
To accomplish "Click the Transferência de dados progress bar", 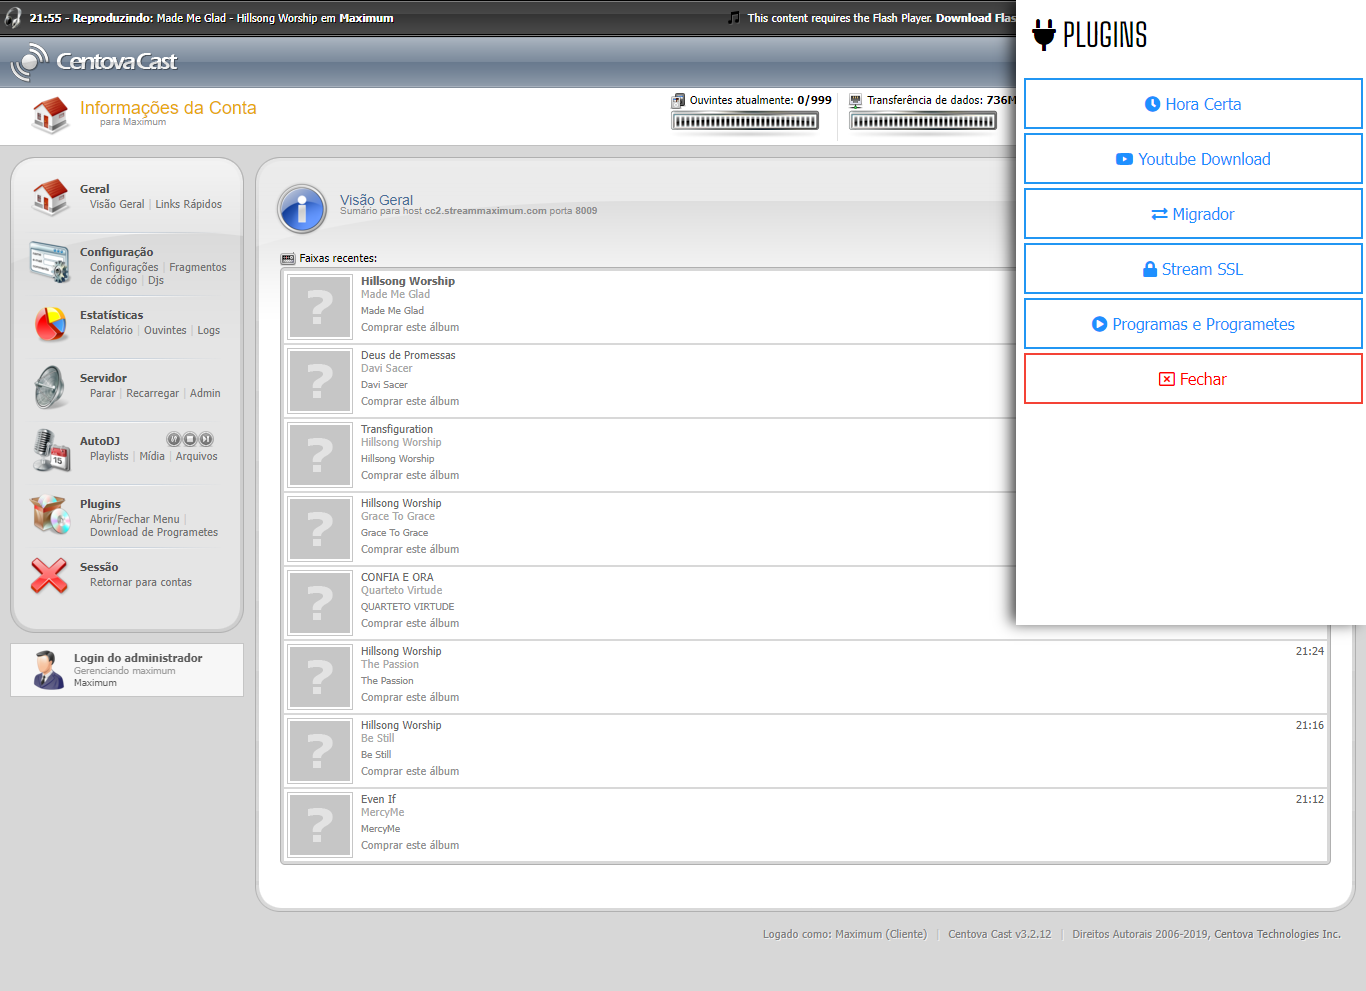I will point(923,121).
